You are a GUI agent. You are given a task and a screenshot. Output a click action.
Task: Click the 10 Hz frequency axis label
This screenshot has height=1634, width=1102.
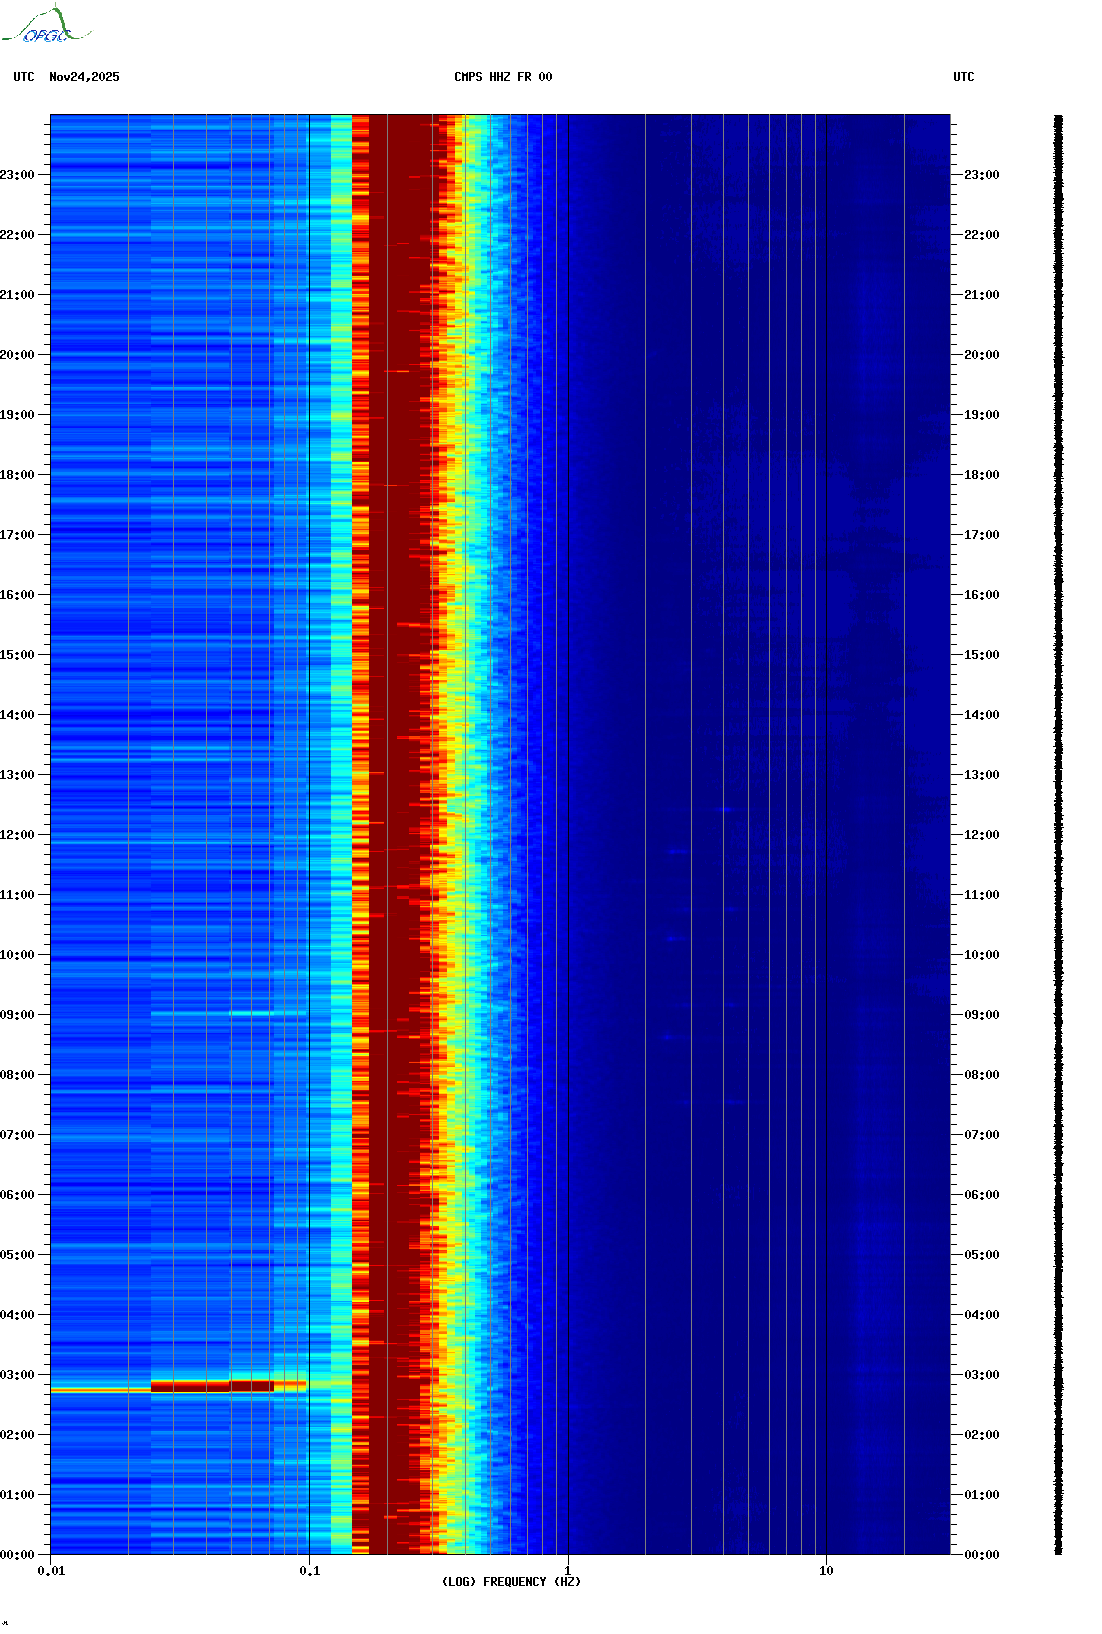point(826,1571)
